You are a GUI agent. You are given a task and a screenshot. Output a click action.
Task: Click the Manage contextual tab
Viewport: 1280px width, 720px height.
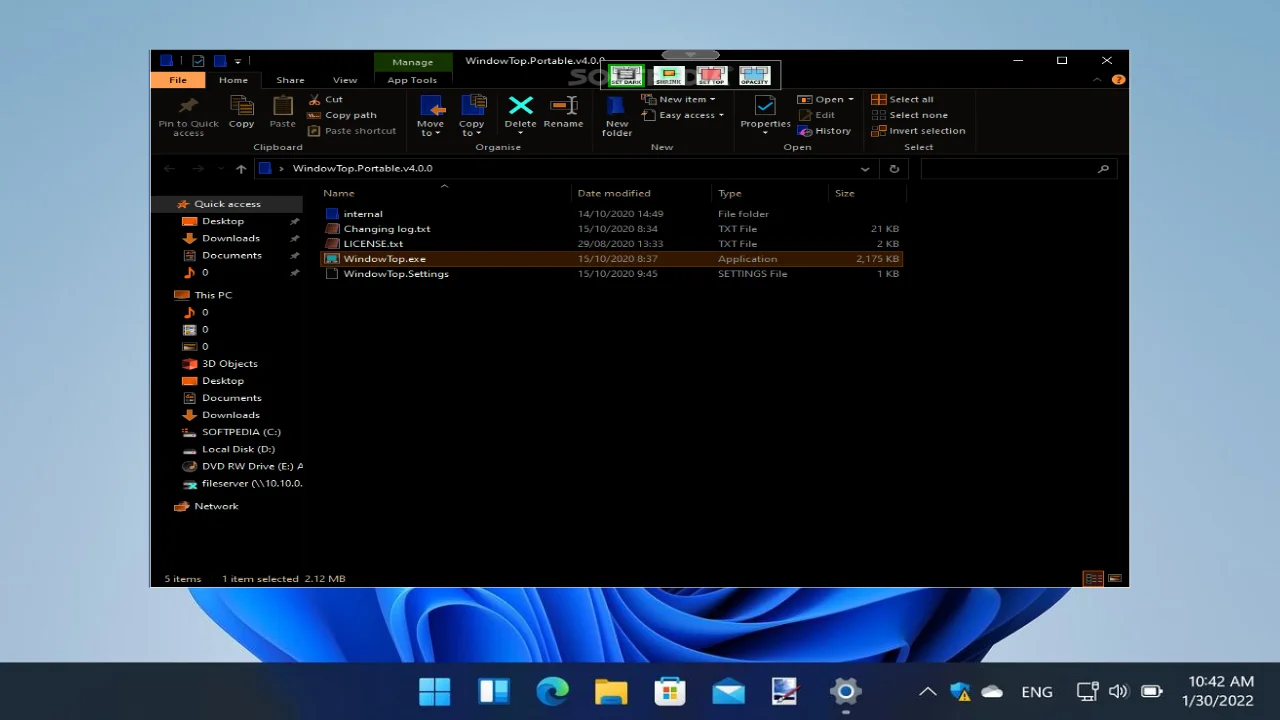point(412,62)
